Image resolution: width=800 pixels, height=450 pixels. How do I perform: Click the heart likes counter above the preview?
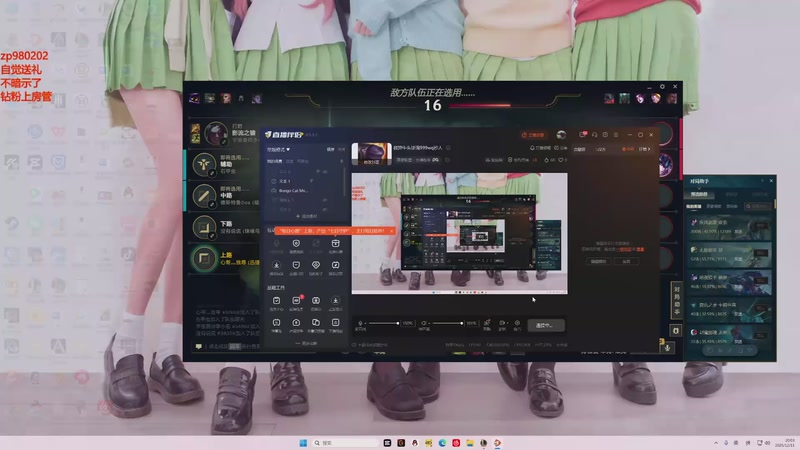562,160
